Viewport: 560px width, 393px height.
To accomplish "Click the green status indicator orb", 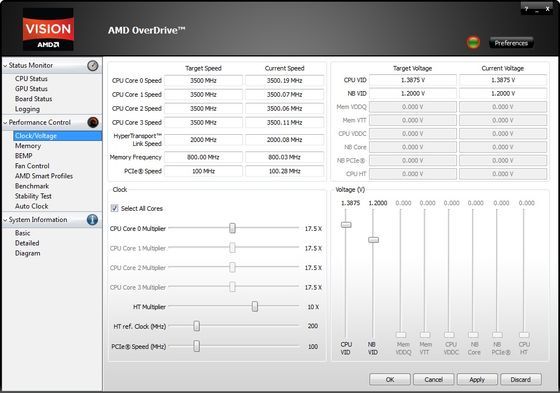I will click(x=473, y=43).
